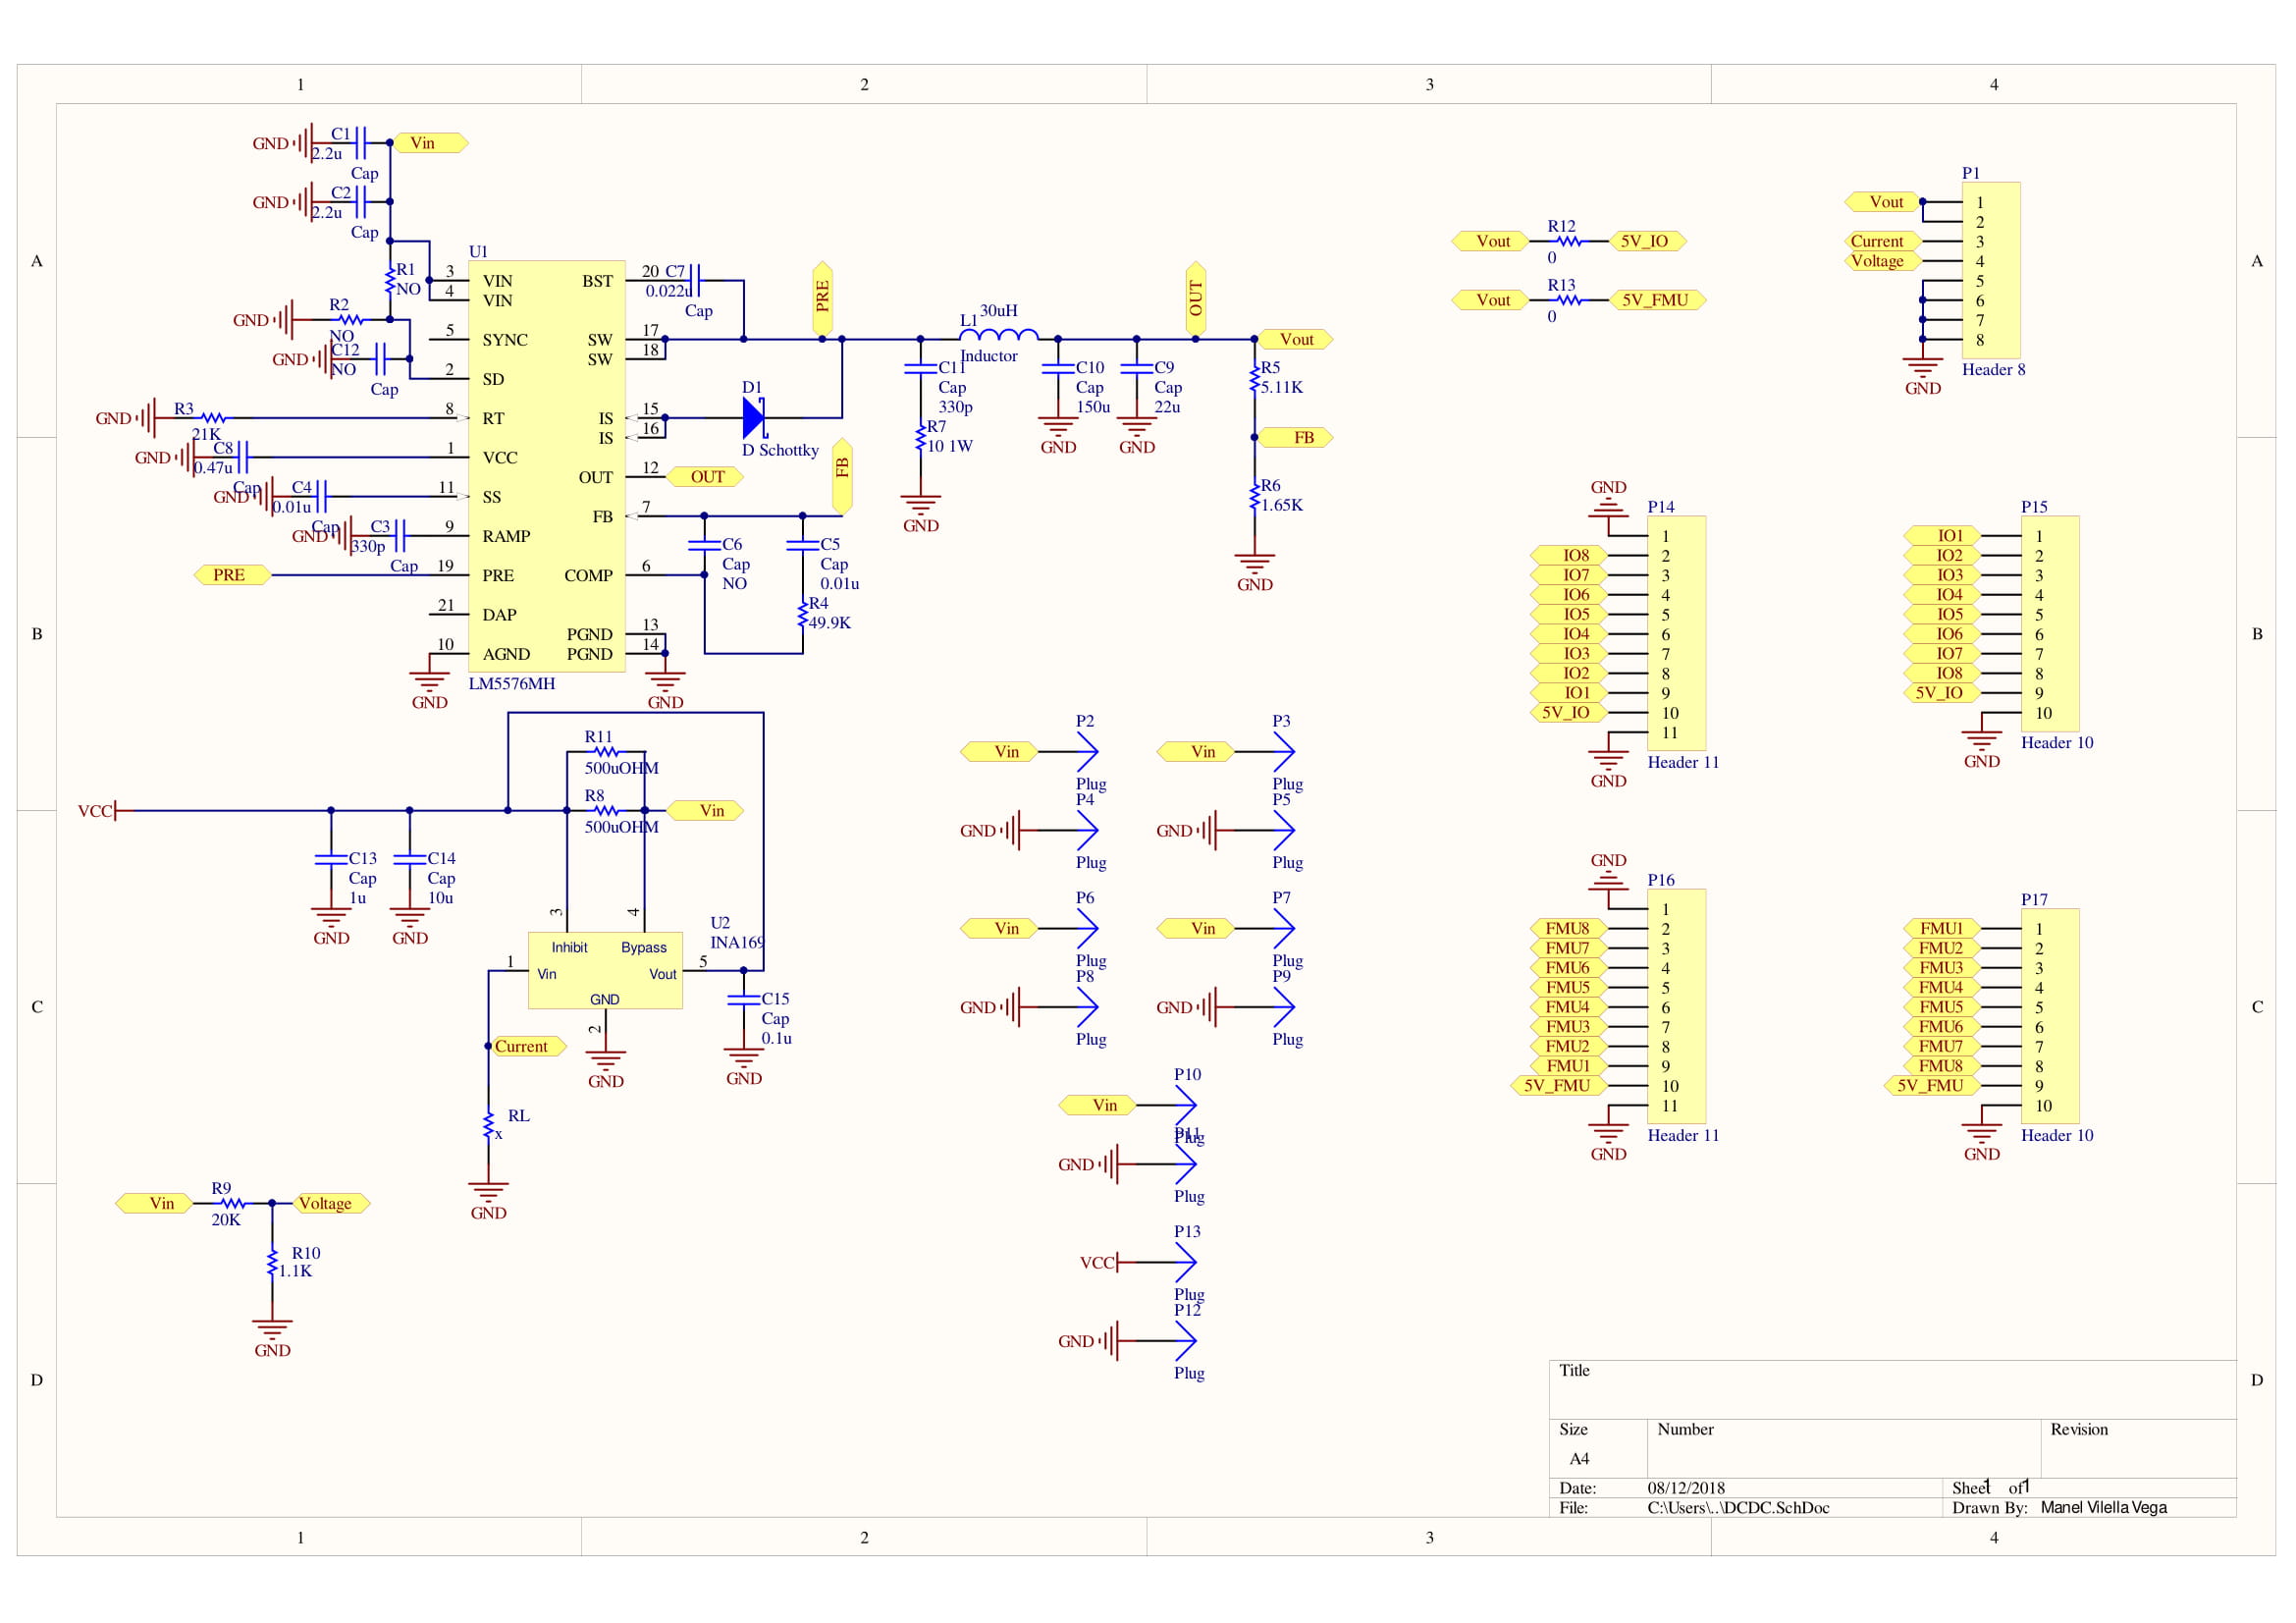
Task: Select the C15 capacitor symbol
Action: (743, 999)
